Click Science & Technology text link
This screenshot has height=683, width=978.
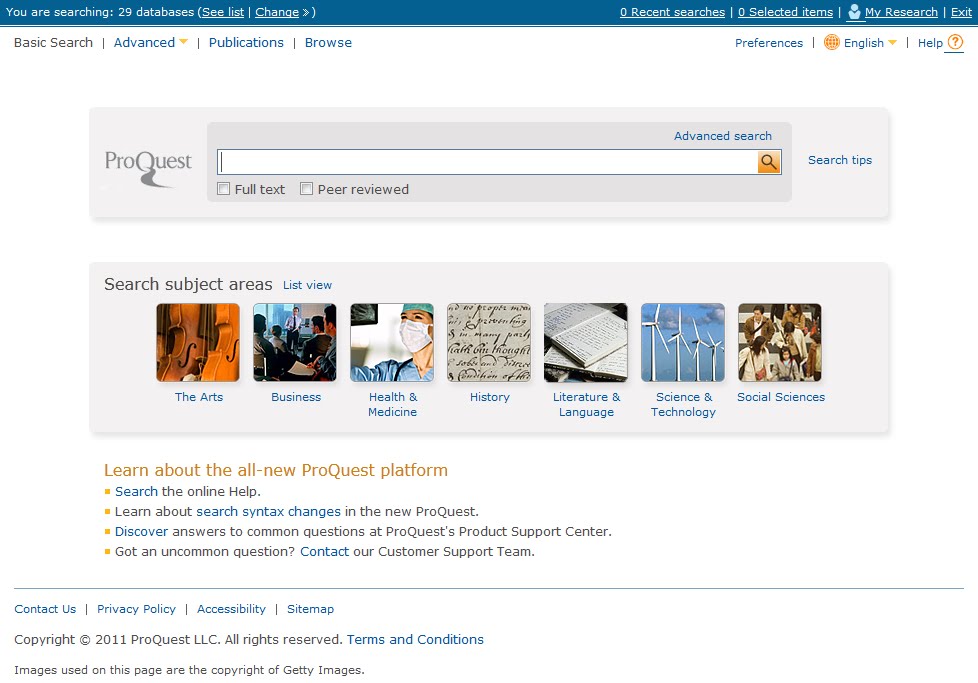click(x=684, y=404)
